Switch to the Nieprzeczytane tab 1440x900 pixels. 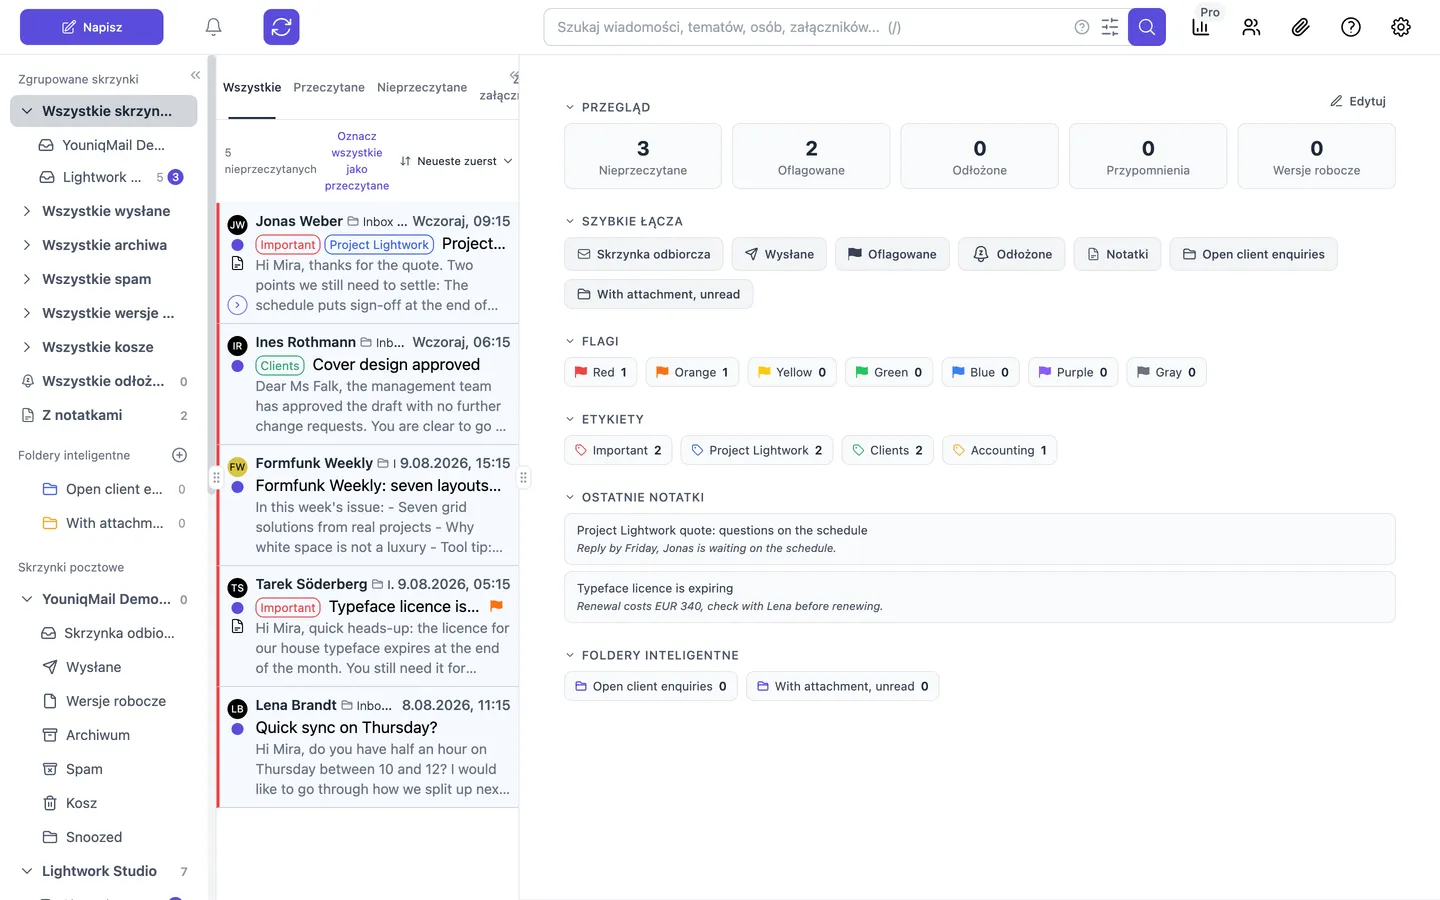tap(422, 87)
